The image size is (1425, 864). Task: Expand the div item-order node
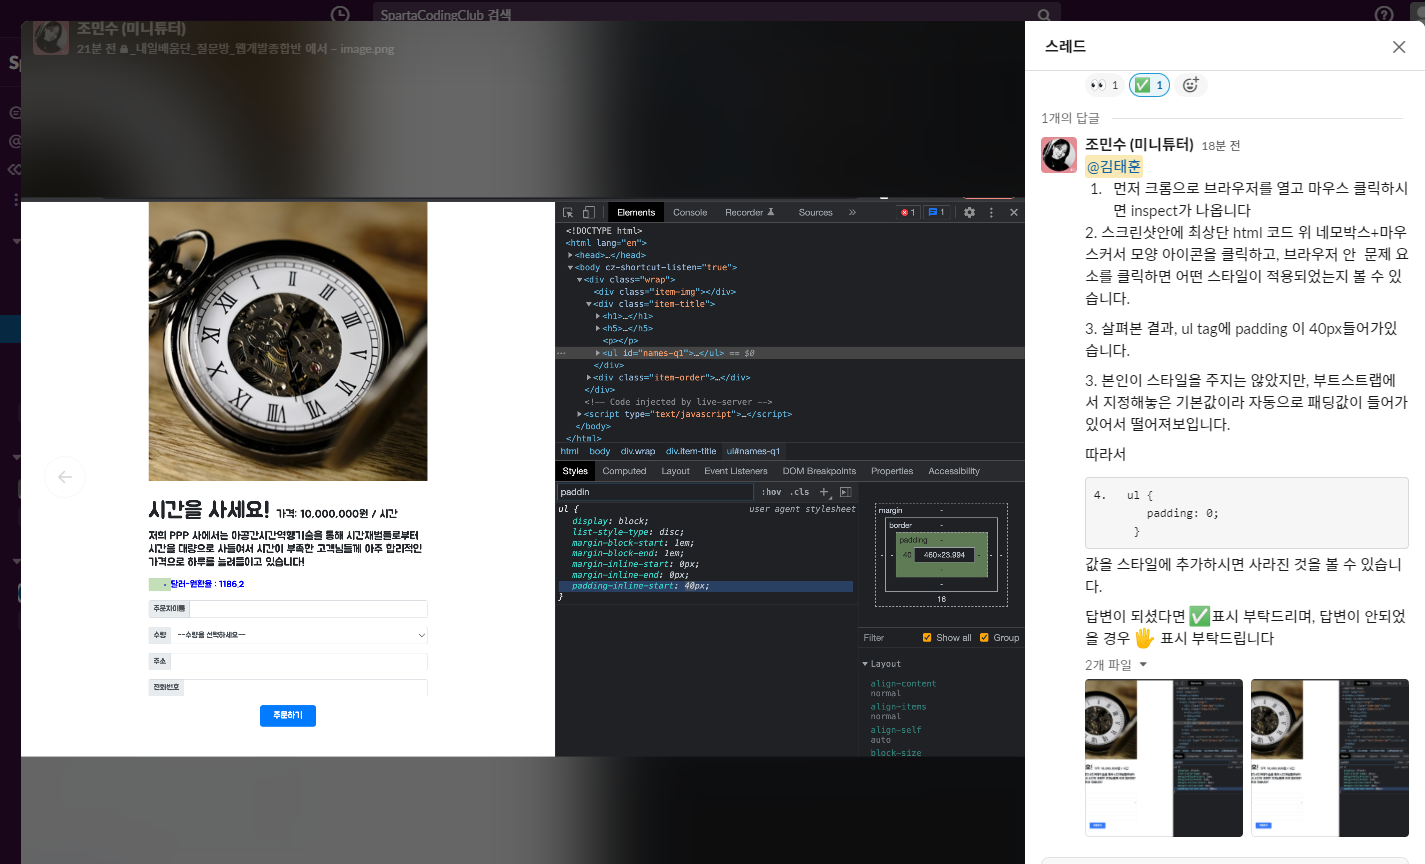pyautogui.click(x=589, y=377)
